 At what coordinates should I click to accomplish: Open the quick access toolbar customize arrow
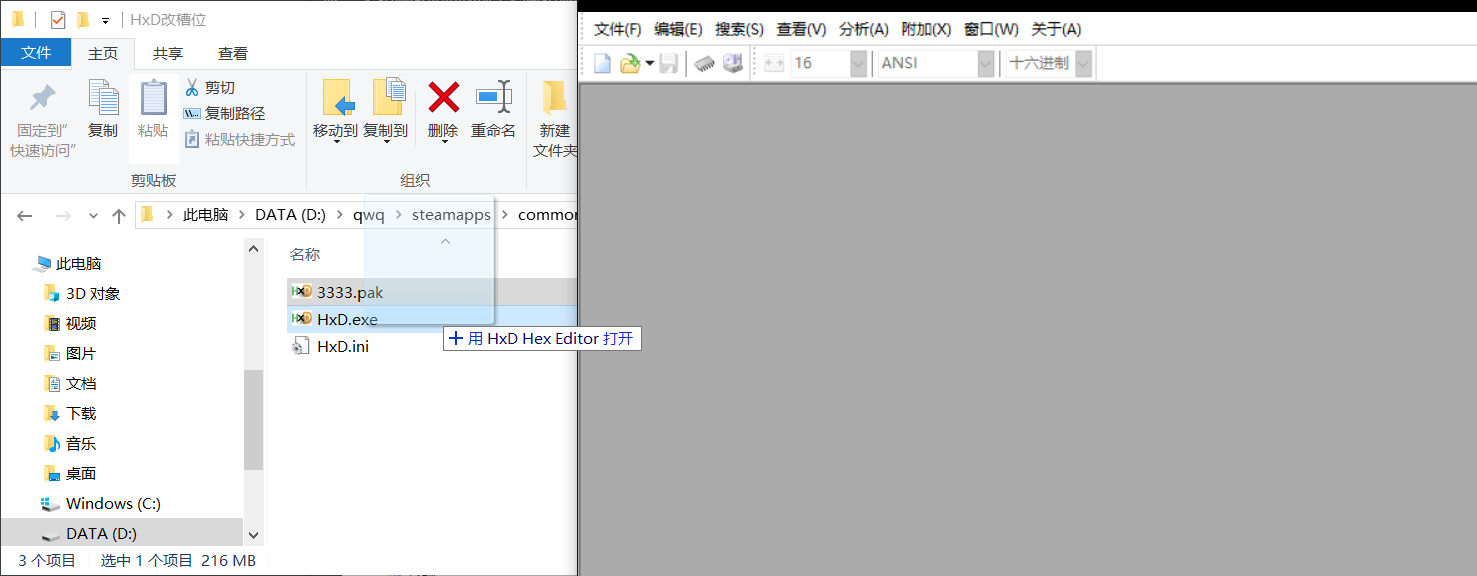(106, 20)
